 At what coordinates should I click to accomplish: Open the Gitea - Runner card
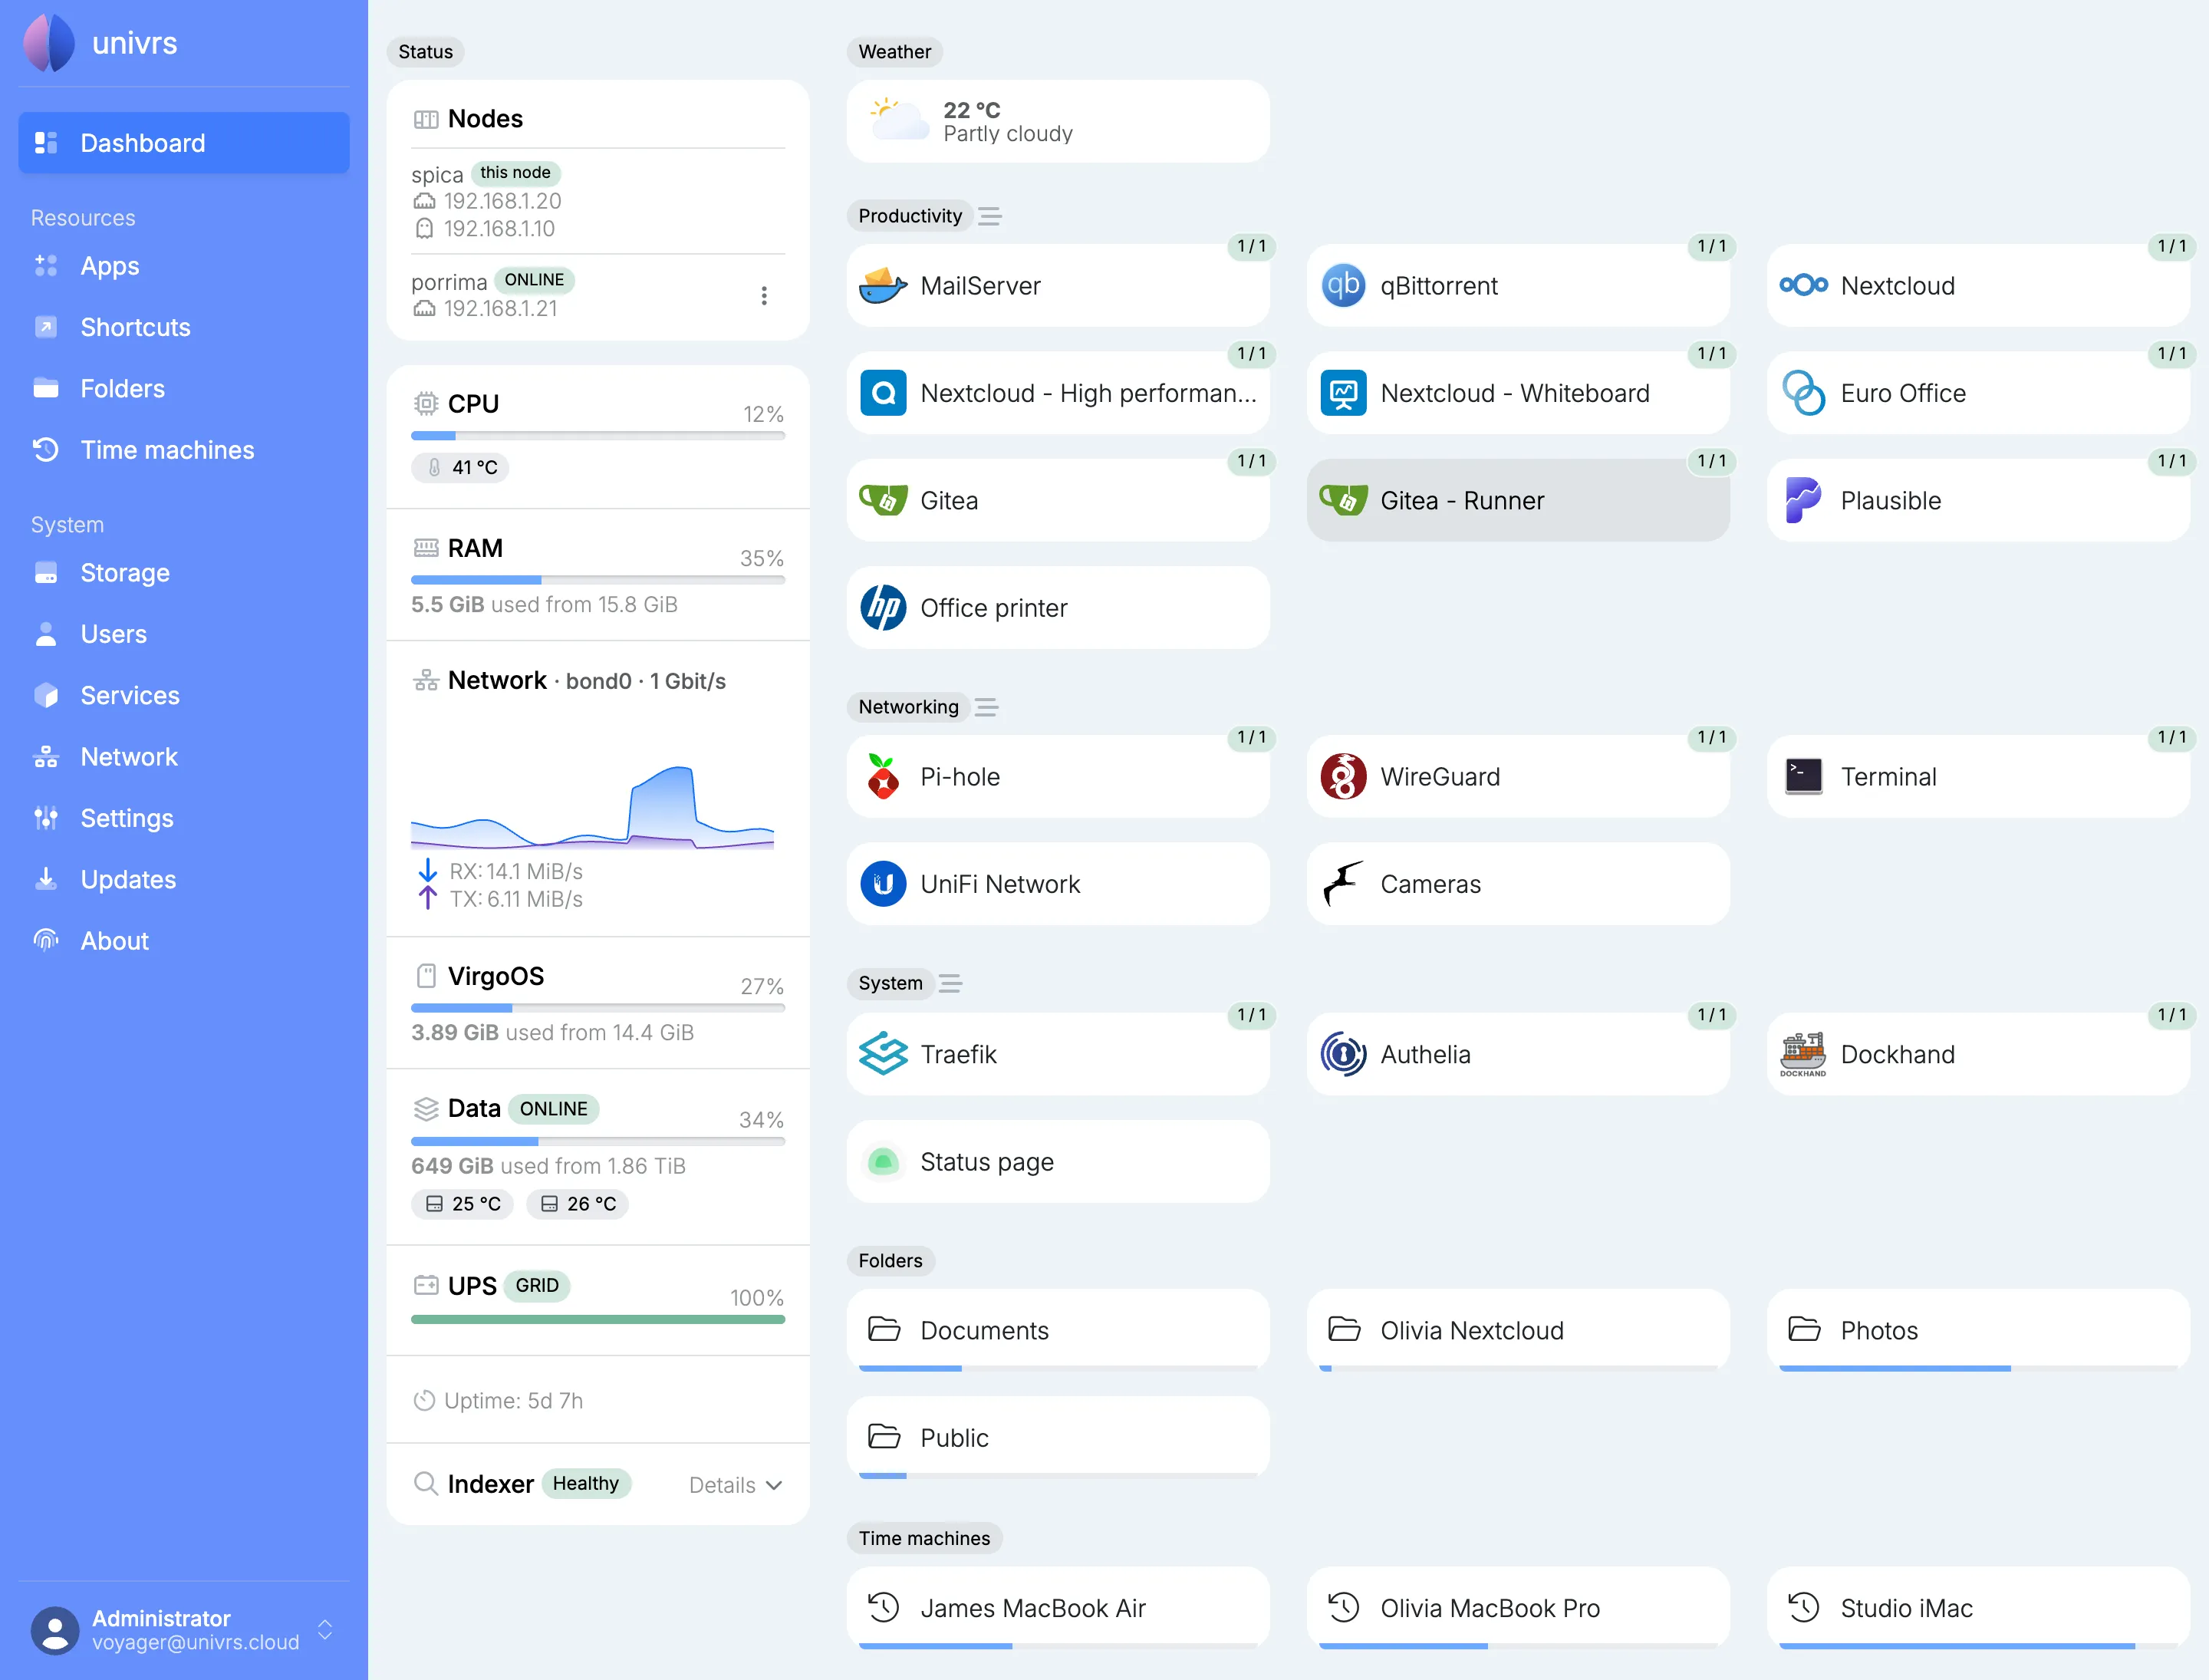[1518, 500]
